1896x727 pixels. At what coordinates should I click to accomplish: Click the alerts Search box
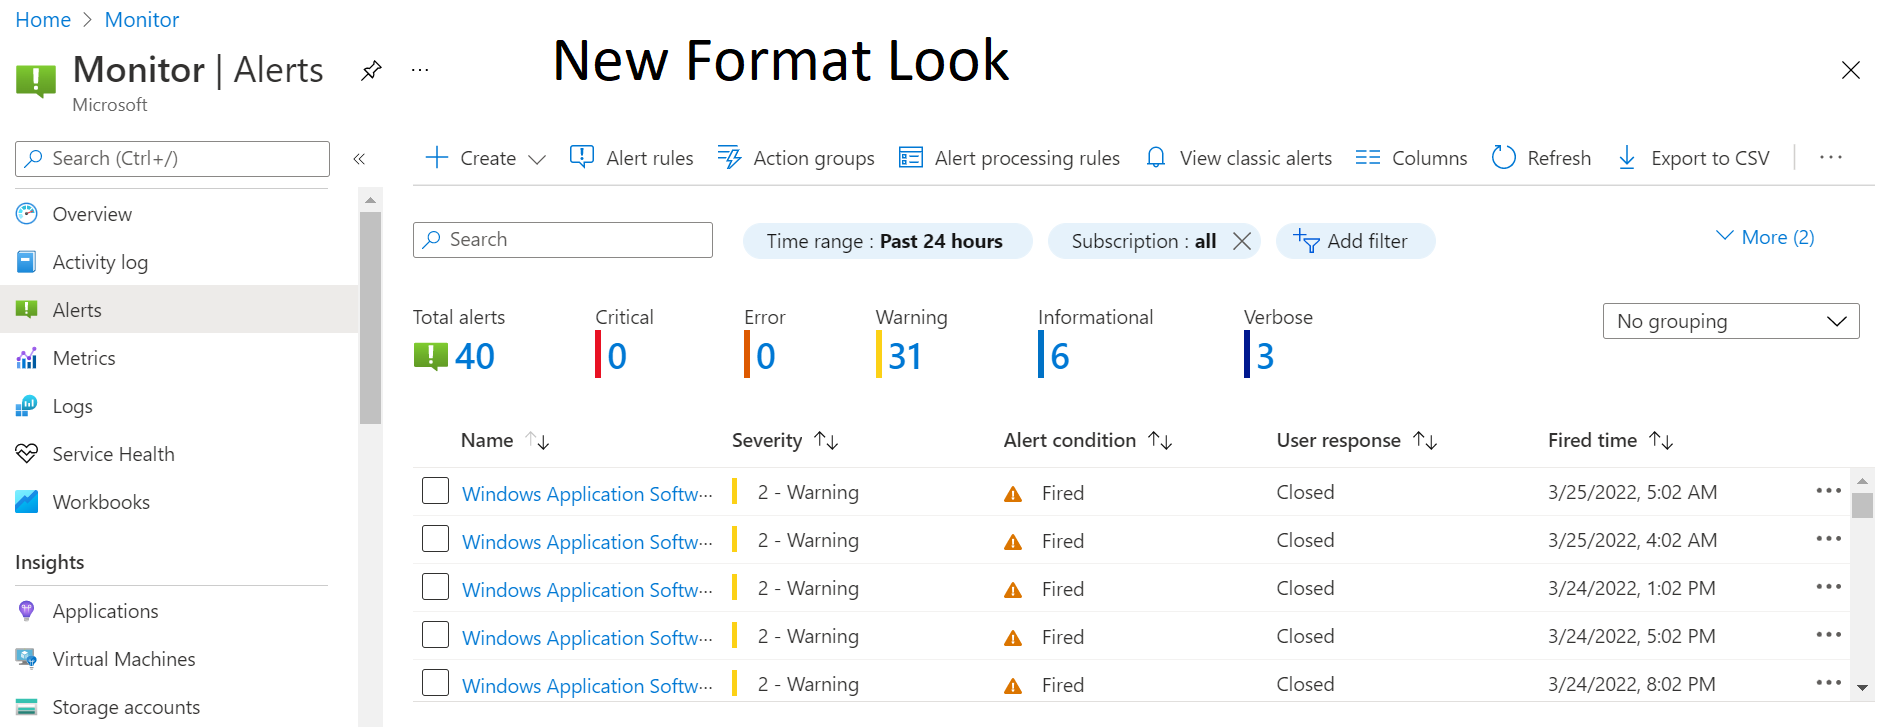[x=563, y=240]
